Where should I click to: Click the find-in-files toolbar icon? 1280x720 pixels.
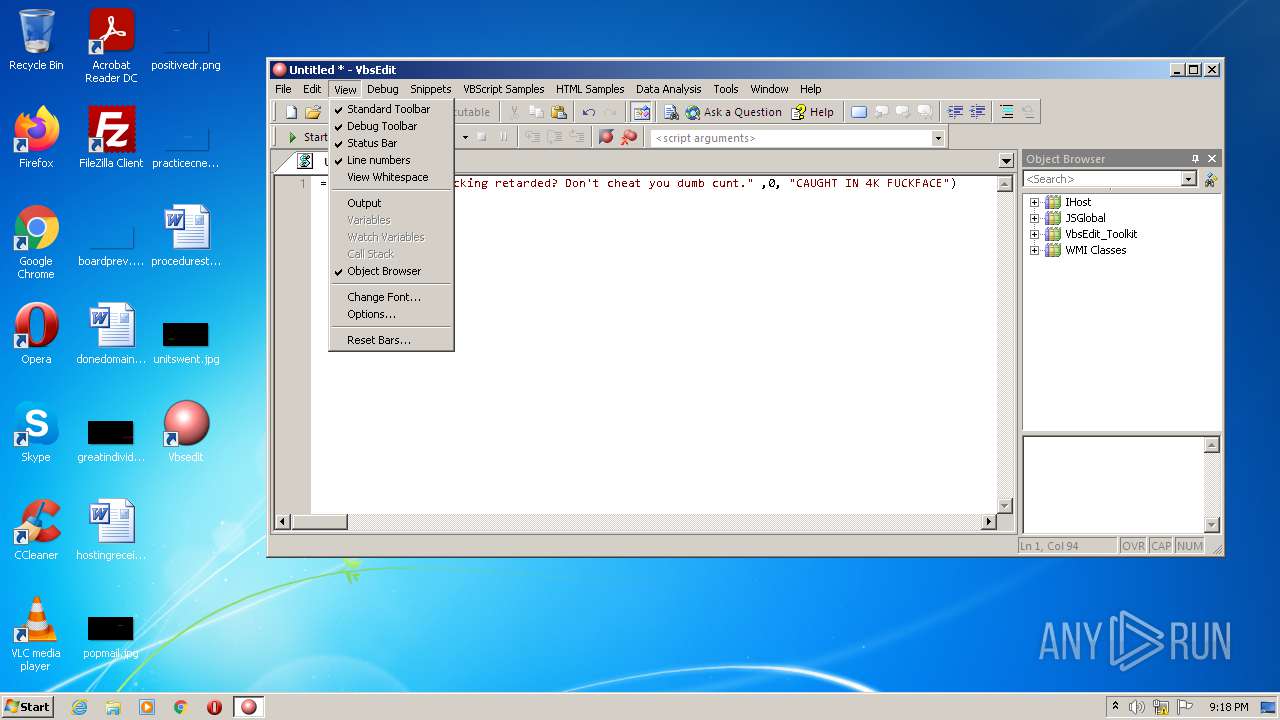click(x=670, y=112)
